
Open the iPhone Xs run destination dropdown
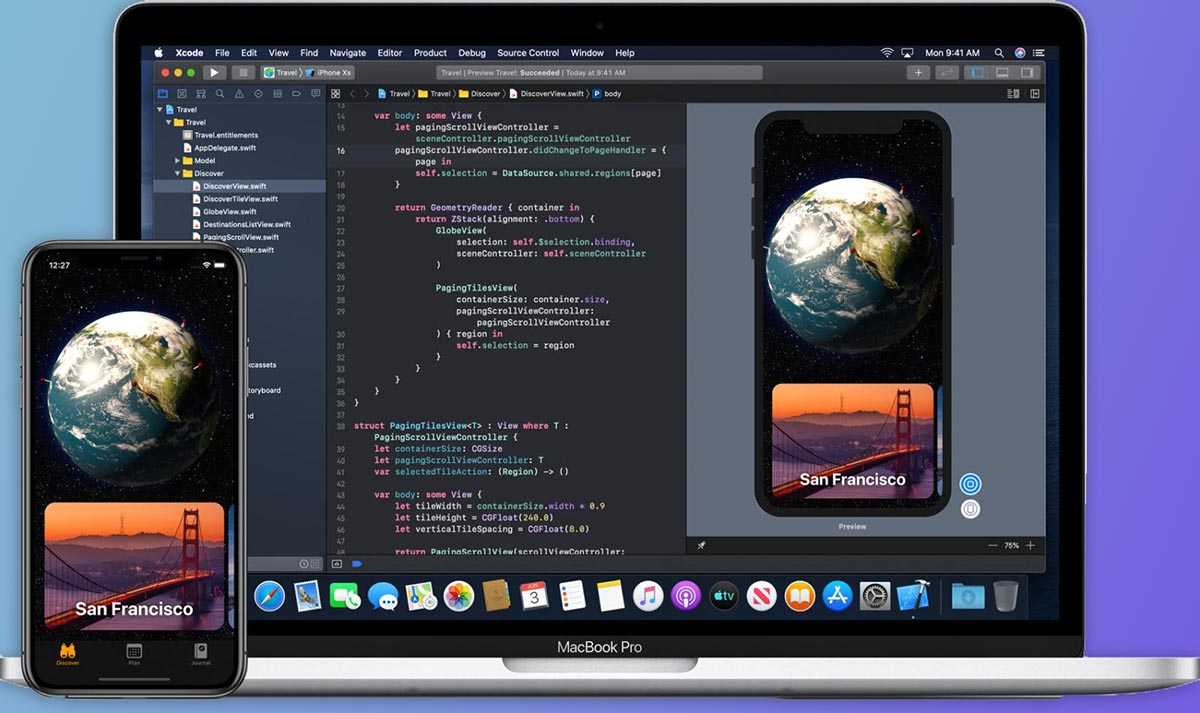(334, 73)
